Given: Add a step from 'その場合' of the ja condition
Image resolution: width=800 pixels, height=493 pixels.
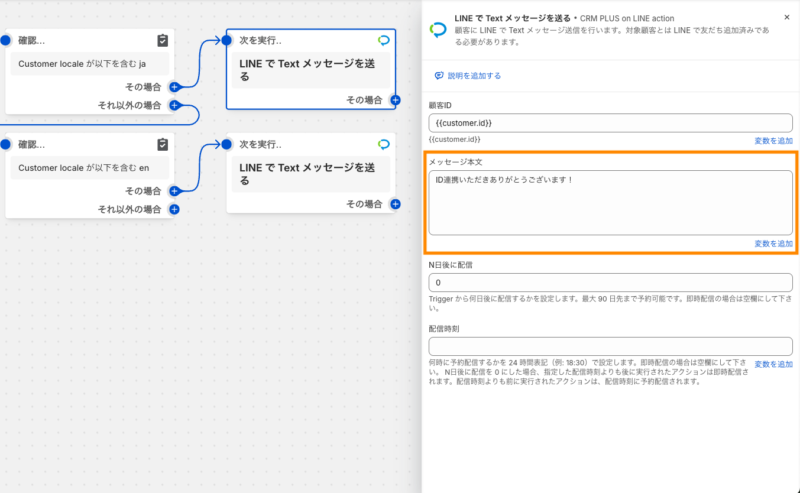Looking at the screenshot, I should [174, 87].
